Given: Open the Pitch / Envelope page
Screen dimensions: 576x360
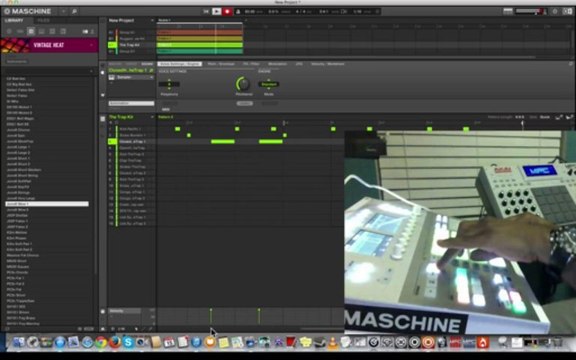Looking at the screenshot, I should [x=222, y=64].
